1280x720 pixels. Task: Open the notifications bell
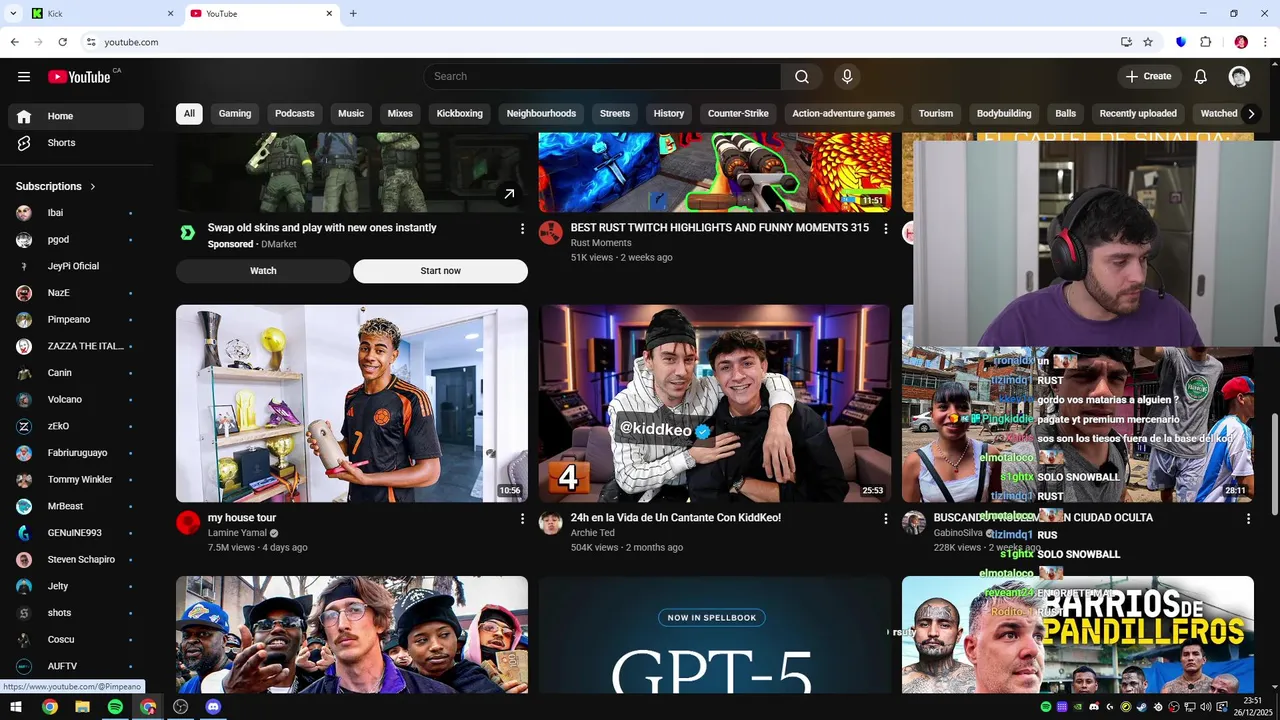click(x=1201, y=77)
